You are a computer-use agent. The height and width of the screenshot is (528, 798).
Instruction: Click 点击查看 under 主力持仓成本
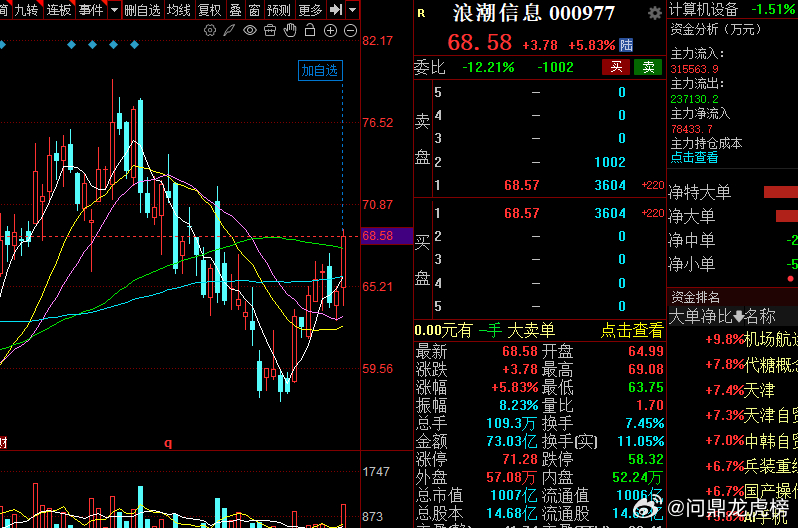(x=694, y=158)
